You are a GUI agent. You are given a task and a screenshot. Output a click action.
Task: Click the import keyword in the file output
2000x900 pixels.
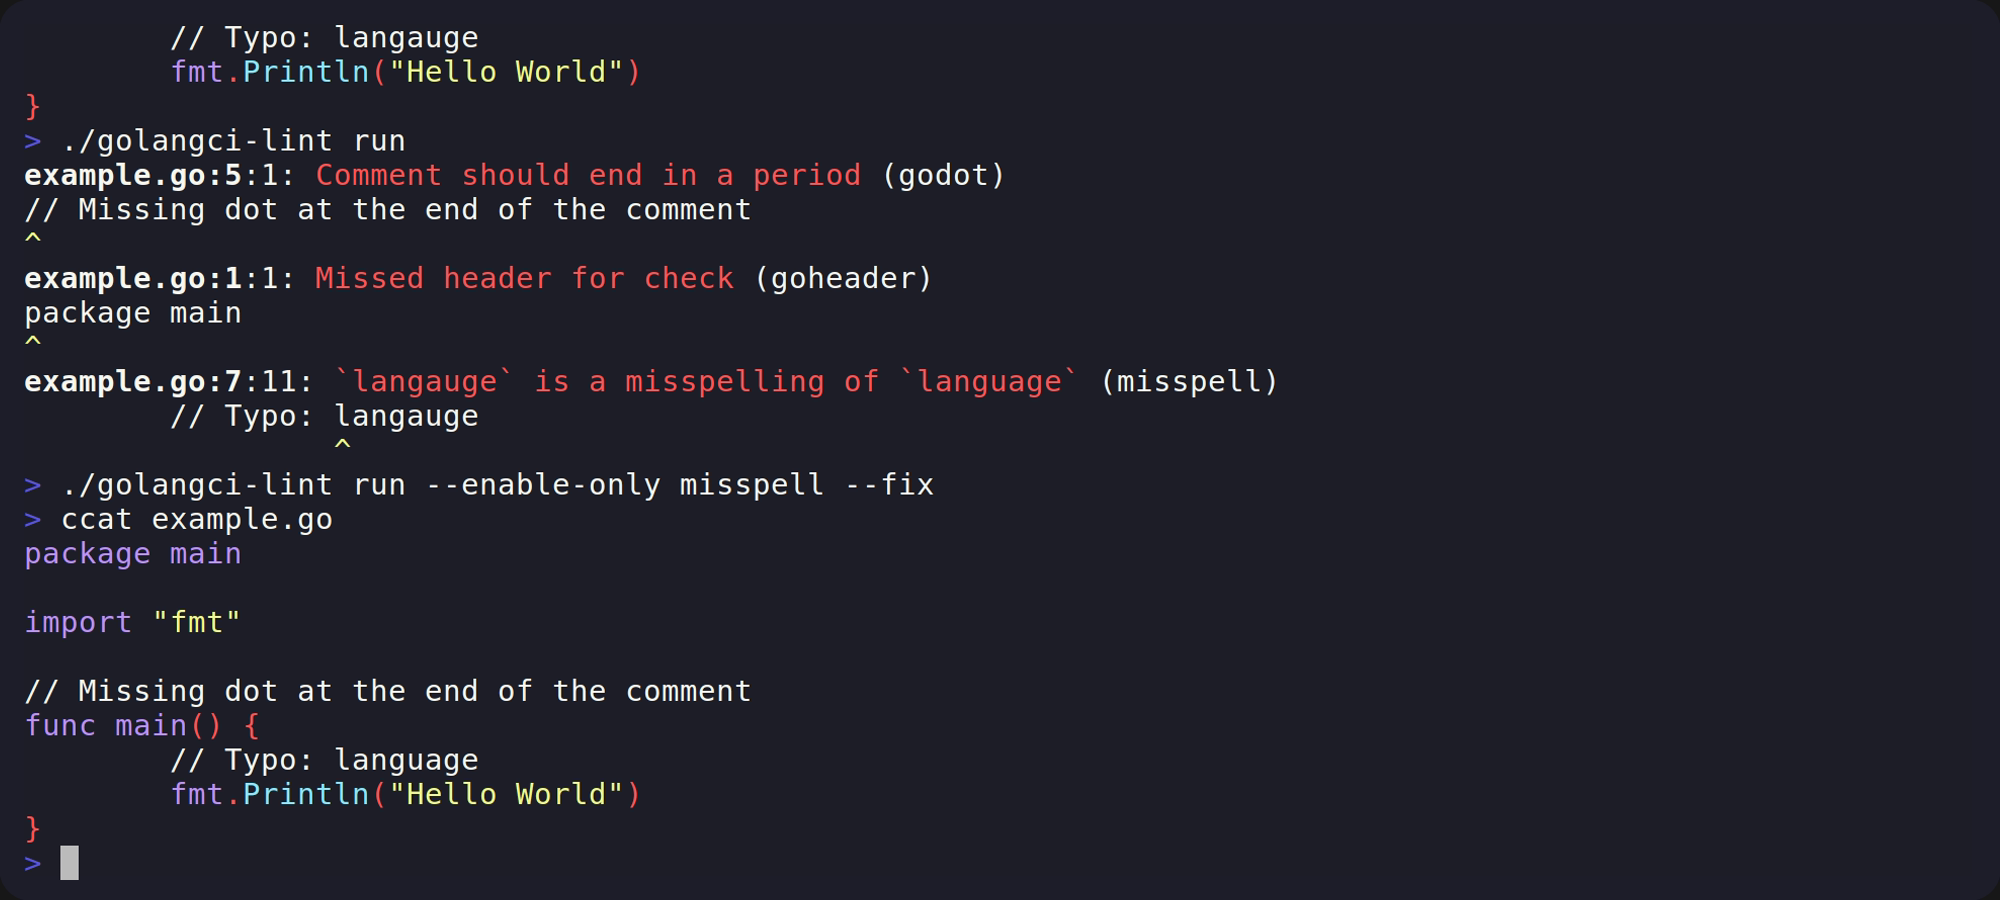click(x=78, y=623)
